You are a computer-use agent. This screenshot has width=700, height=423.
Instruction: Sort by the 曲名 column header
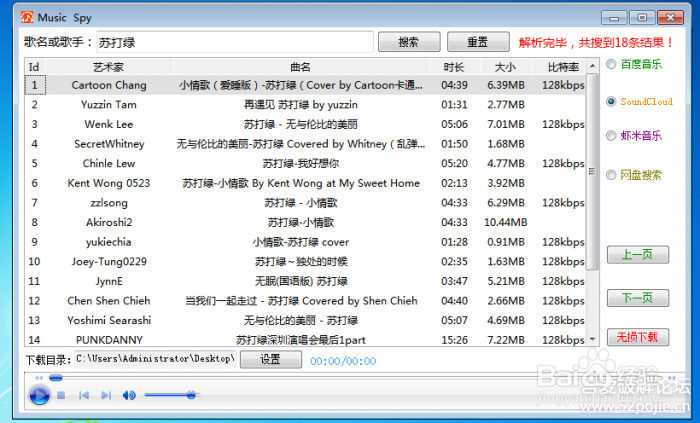point(301,67)
